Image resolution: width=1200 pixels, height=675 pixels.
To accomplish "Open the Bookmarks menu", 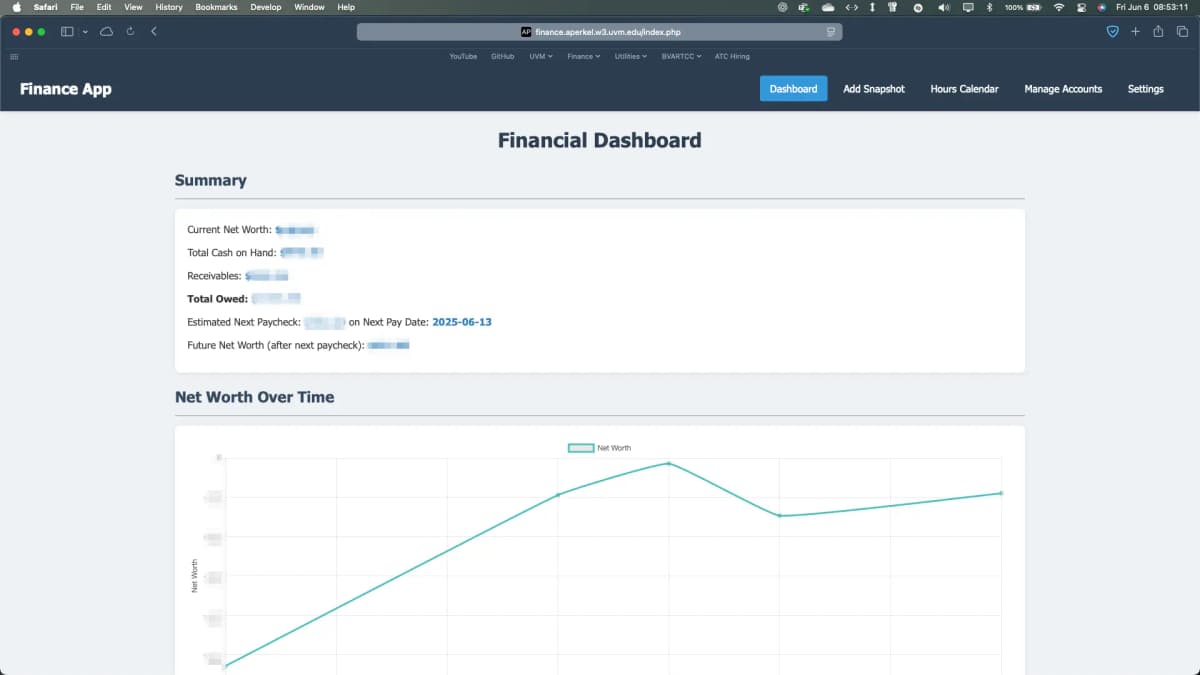I will pos(217,7).
